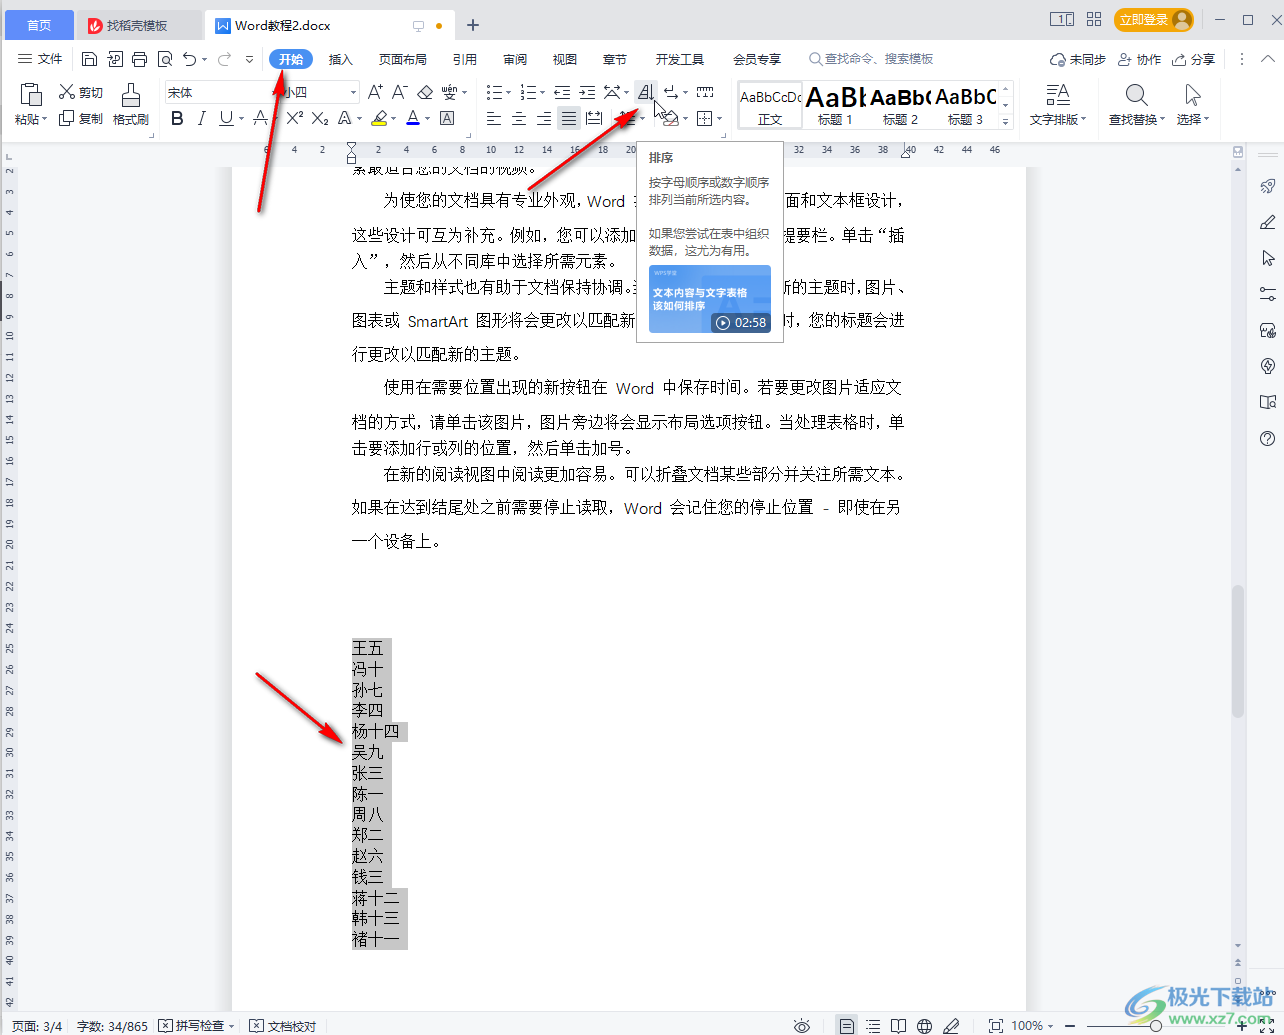This screenshot has width=1284, height=1035.
Task: Open Find and Replace (查找替换) icon
Action: coord(1136,95)
